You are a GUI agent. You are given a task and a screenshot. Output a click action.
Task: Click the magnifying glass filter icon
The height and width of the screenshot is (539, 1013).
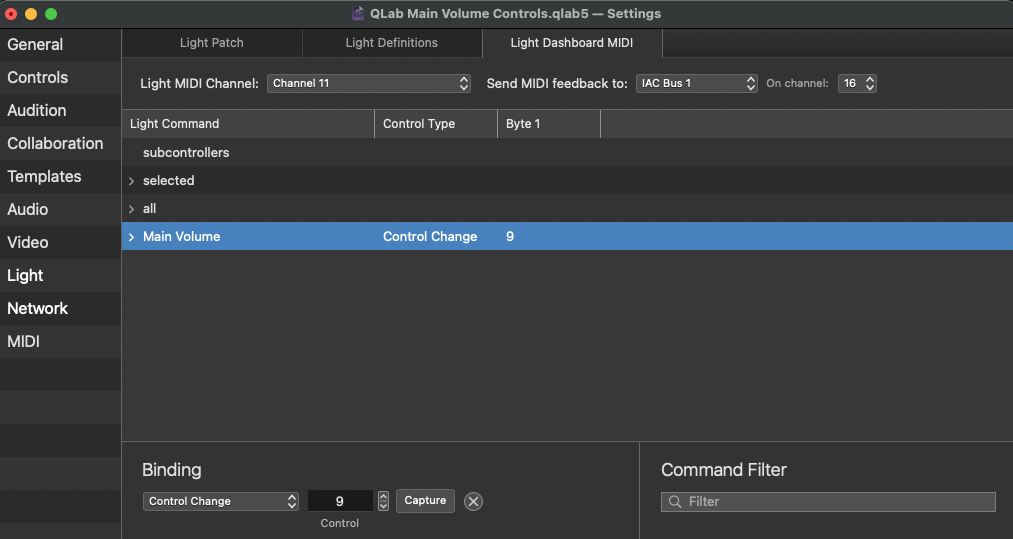pos(675,502)
